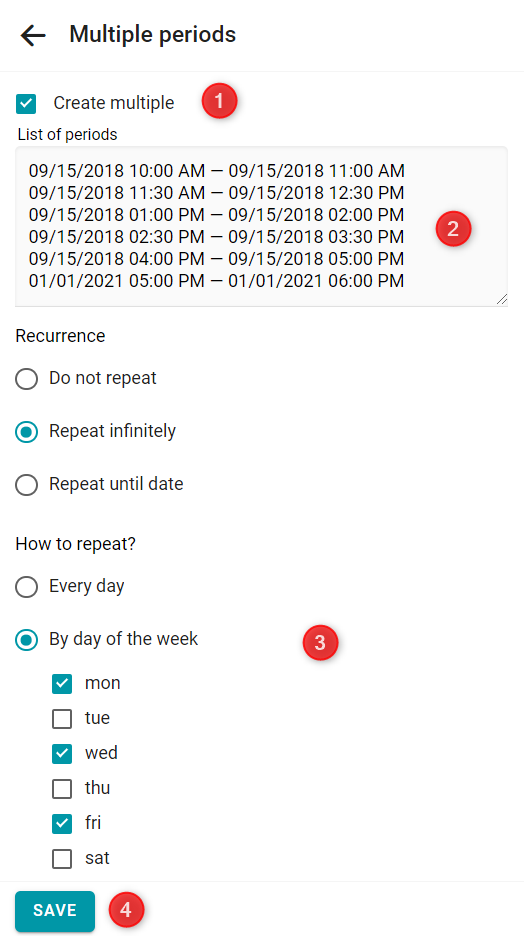The height and width of the screenshot is (936, 524).
Task: Disable the fri checkbox
Action: (62, 824)
